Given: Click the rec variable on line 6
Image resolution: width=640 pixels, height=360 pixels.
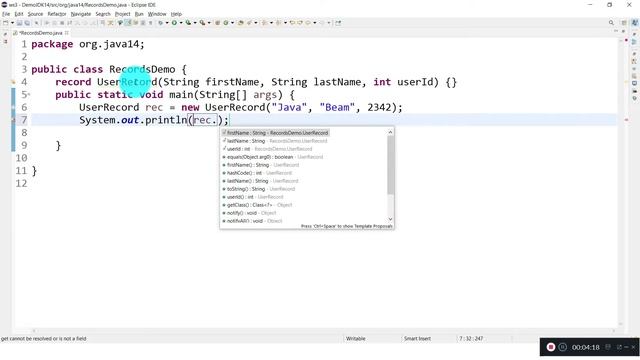Looking at the screenshot, I should click(154, 108).
